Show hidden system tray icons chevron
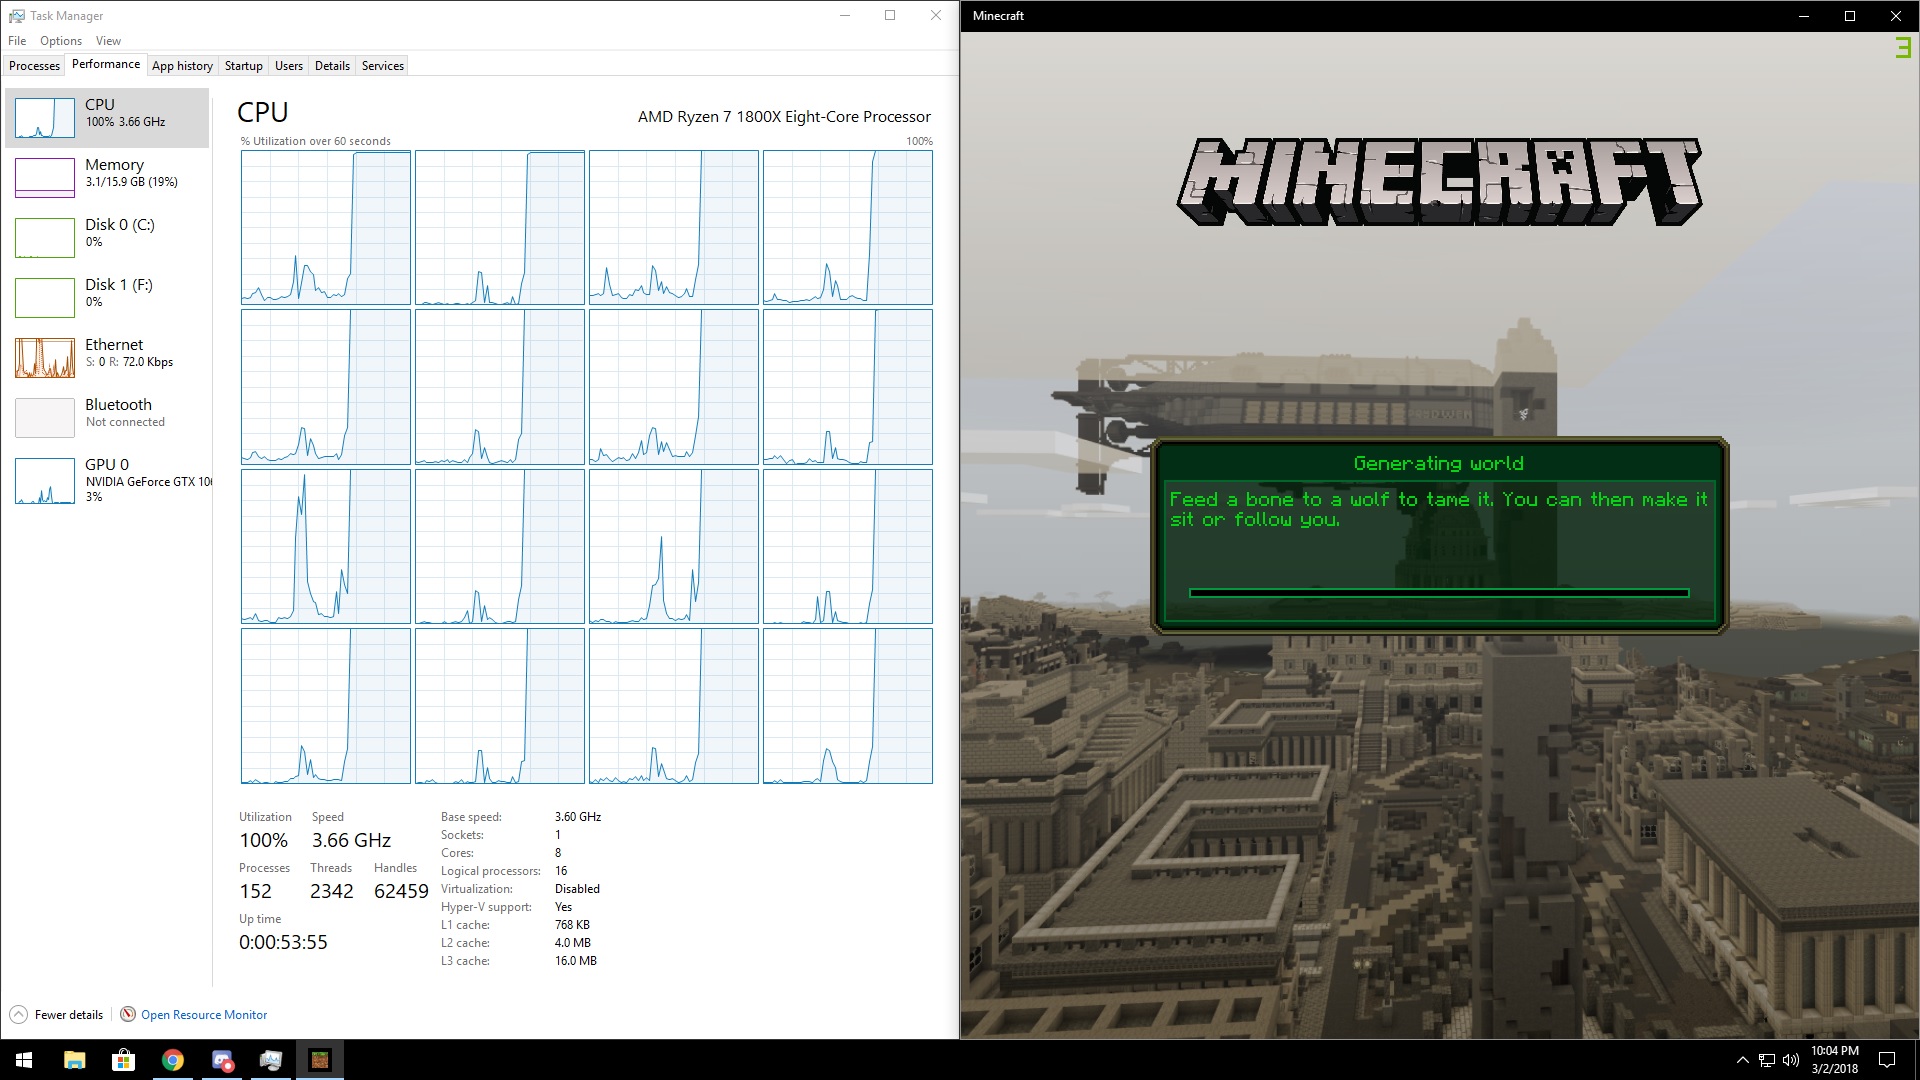1920x1080 pixels. coord(1742,1060)
